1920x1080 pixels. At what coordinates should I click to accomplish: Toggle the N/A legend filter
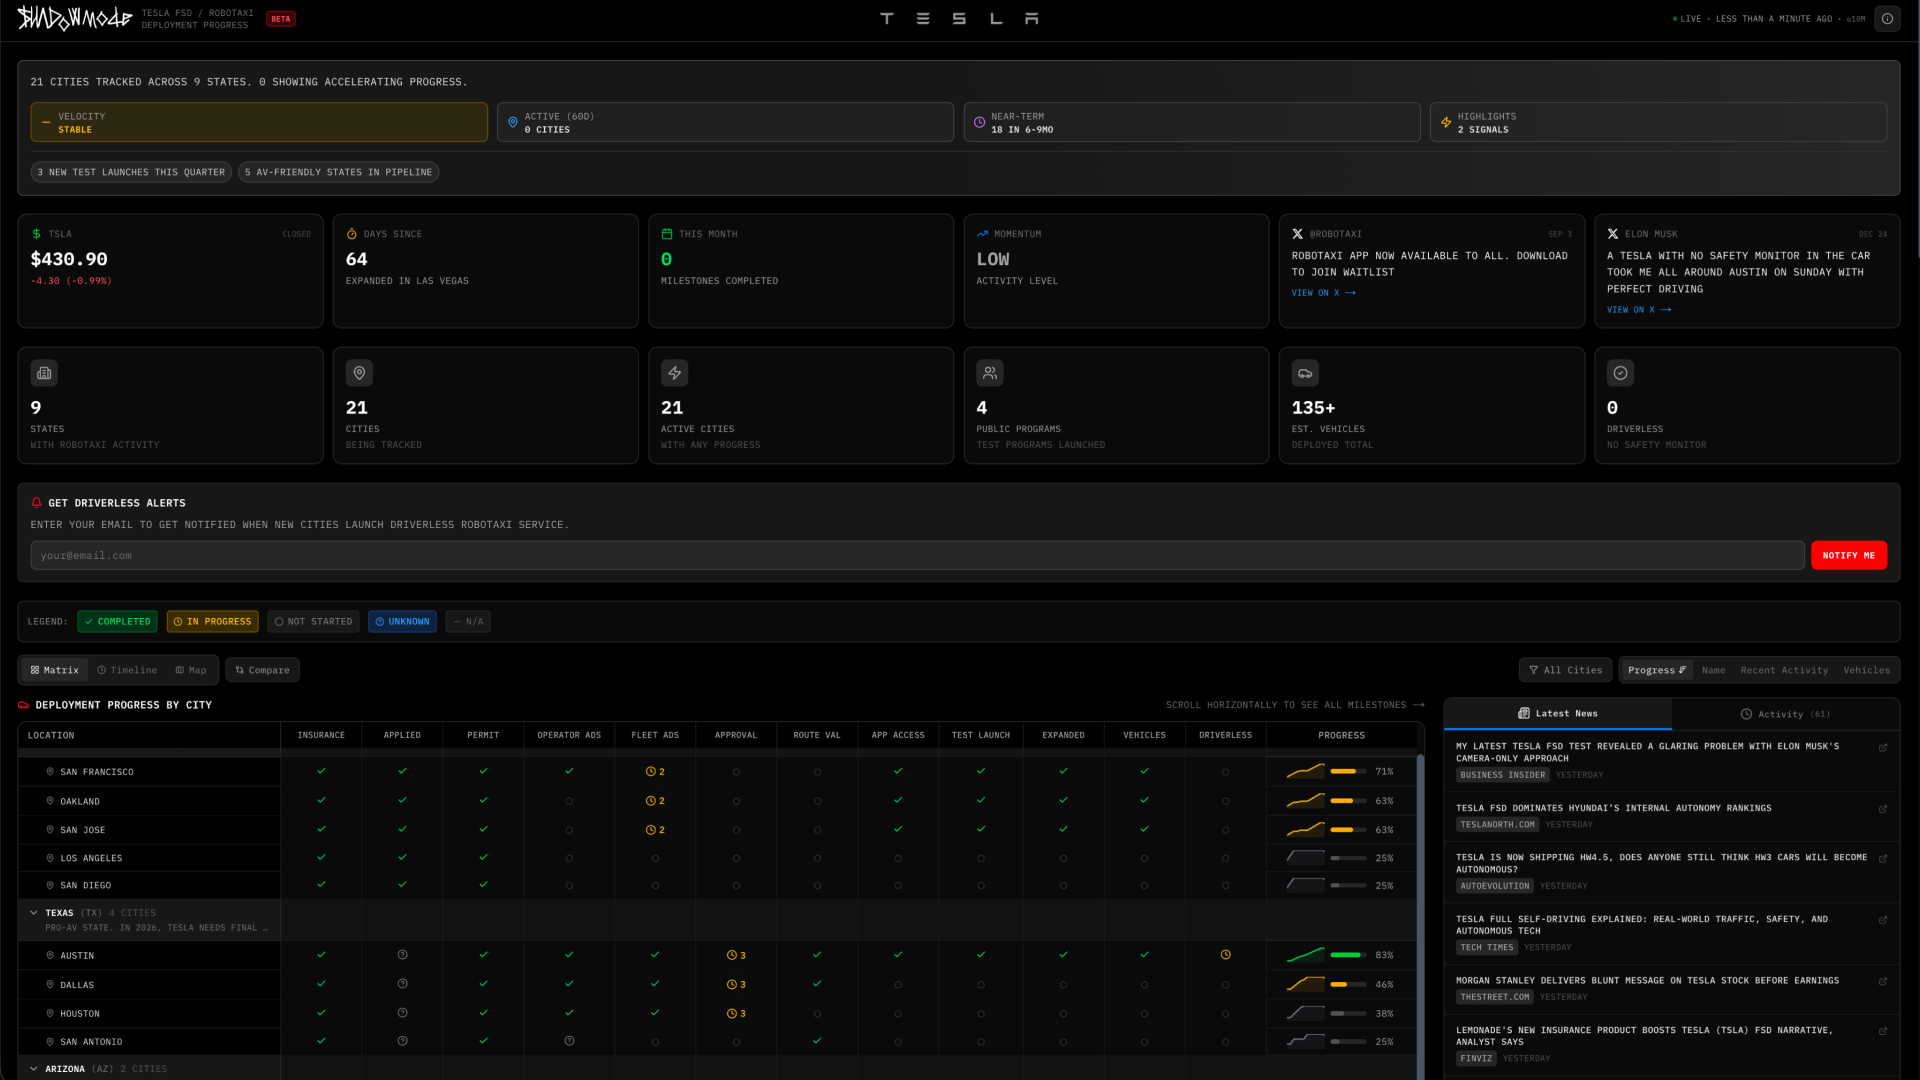pyautogui.click(x=468, y=622)
